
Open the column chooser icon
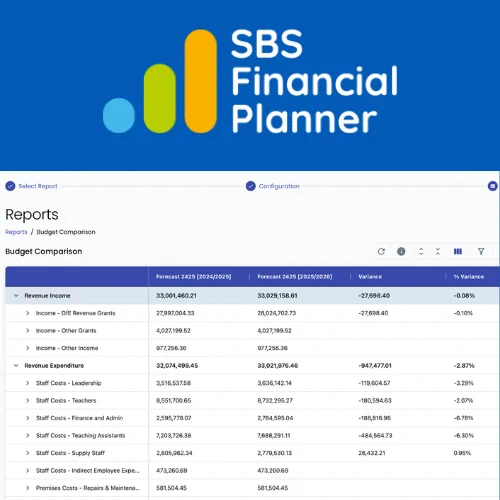(x=458, y=252)
